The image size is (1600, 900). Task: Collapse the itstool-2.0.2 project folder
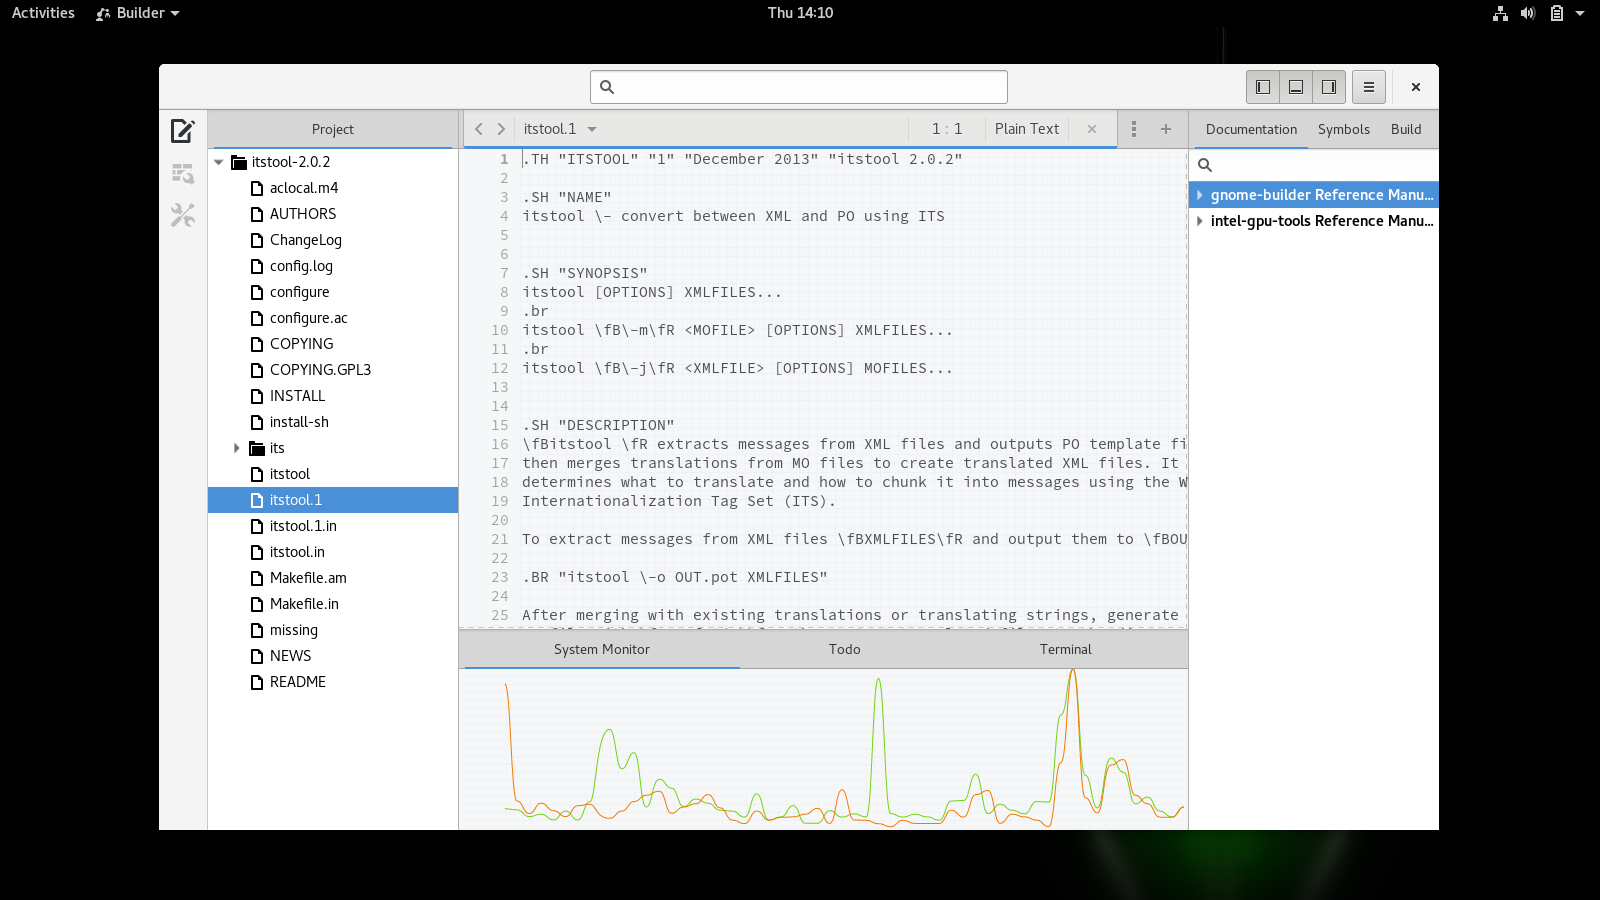coord(218,162)
